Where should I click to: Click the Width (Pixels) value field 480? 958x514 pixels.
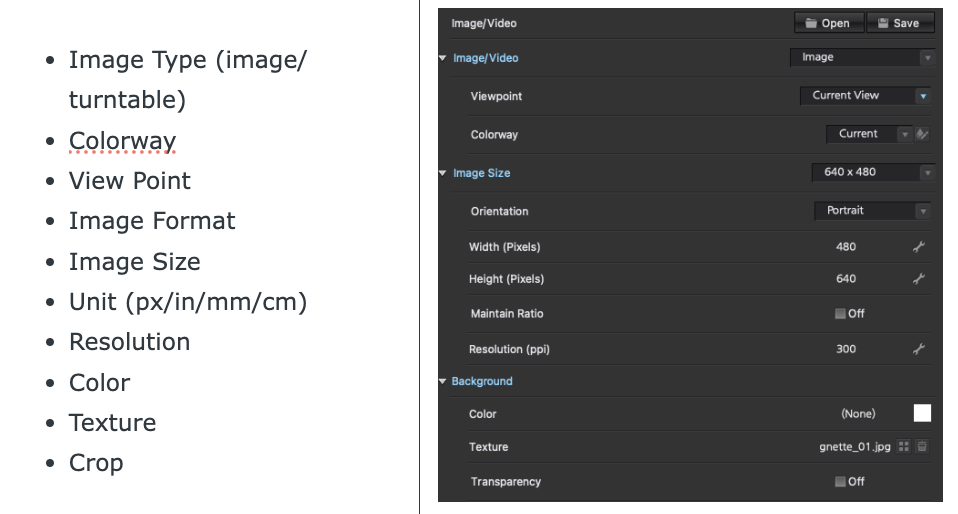[846, 247]
